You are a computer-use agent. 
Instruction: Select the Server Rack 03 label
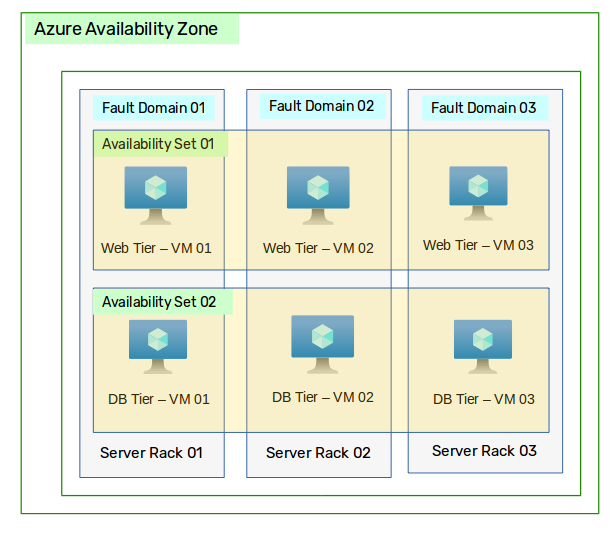coord(484,451)
